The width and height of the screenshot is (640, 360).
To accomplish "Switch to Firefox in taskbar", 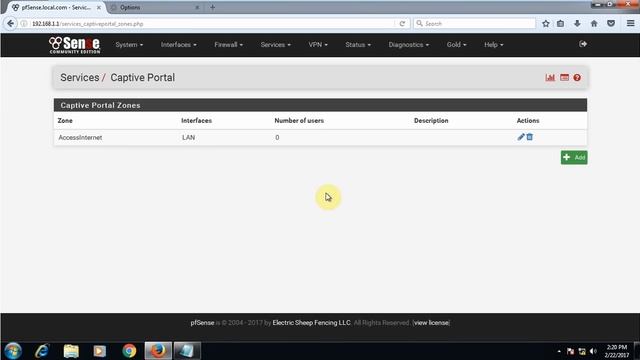I will click(158, 351).
